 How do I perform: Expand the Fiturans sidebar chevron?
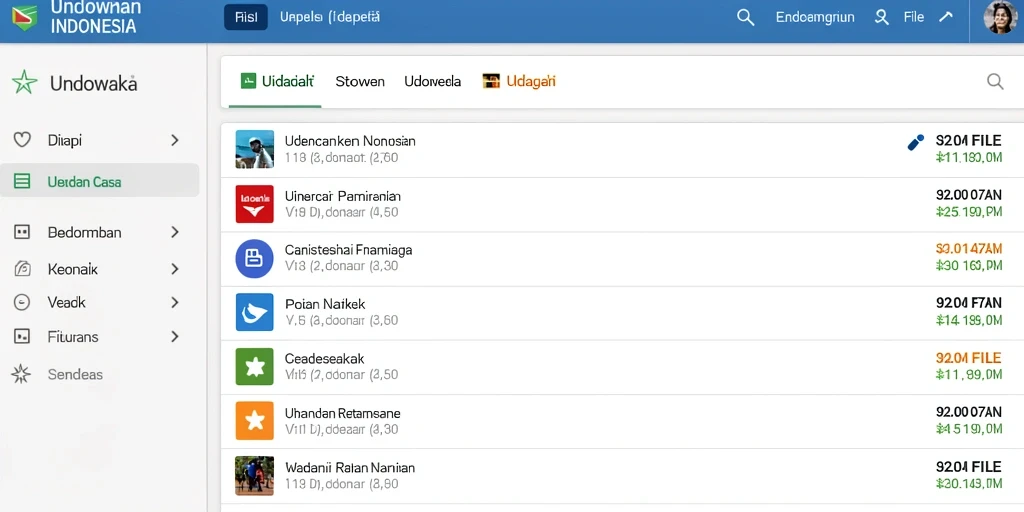point(174,336)
